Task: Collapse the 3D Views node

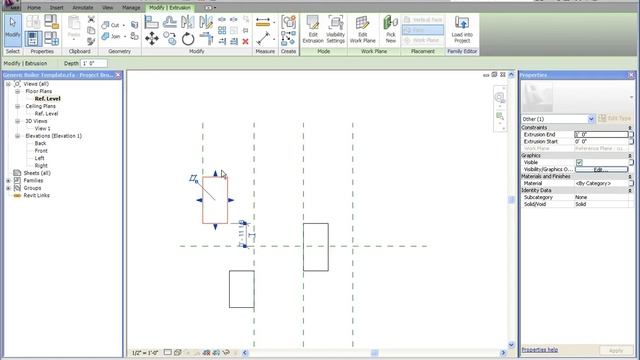Action: point(18,121)
